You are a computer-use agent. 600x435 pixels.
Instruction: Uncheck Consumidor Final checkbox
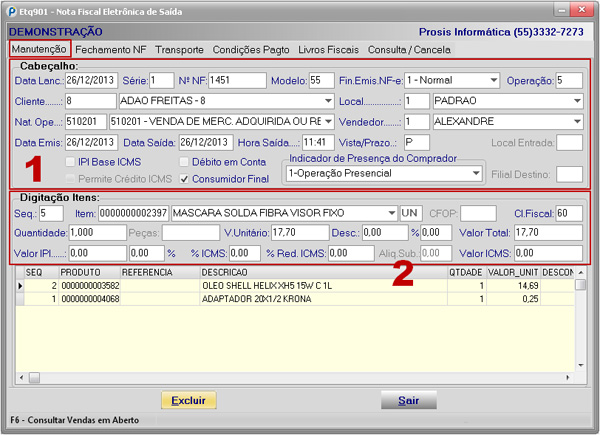[184, 179]
